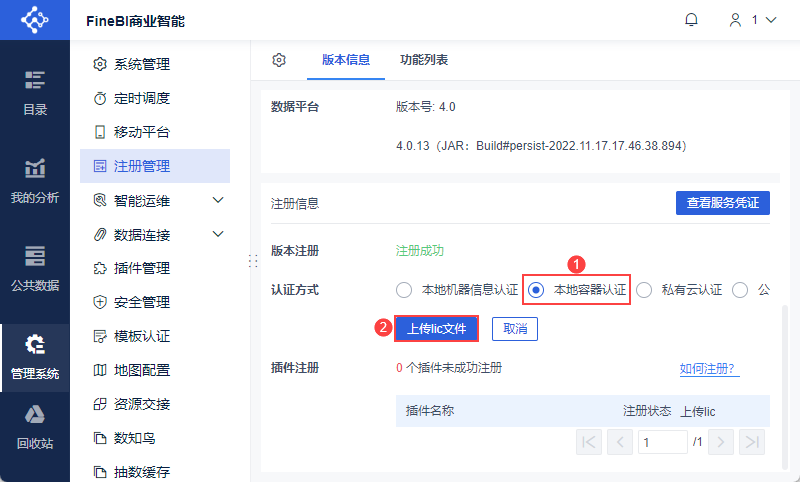Open 我的分析 from left sidebar
Screen dimensions: 800x482
pyautogui.click(x=35, y=181)
